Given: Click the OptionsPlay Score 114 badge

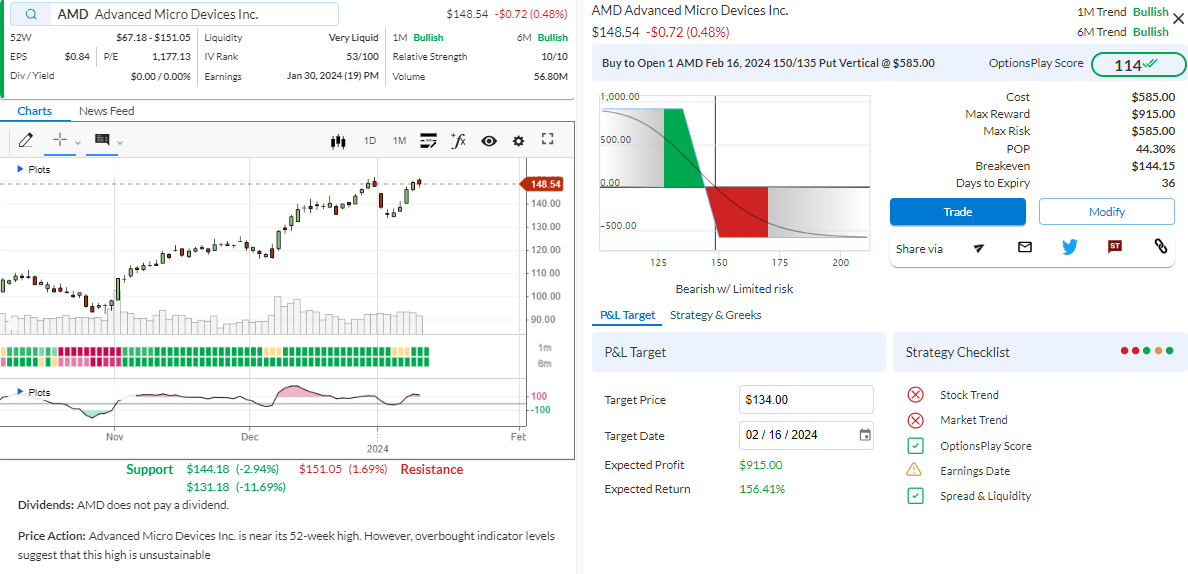Looking at the screenshot, I should point(1138,65).
